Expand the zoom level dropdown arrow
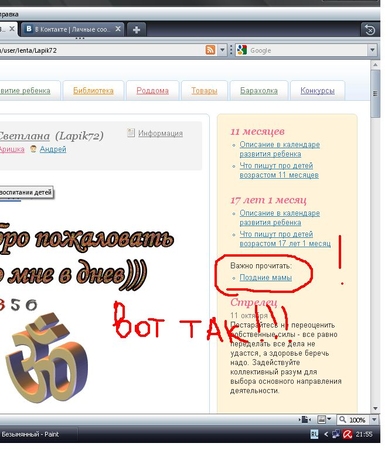The image size is (388, 450). pyautogui.click(x=374, y=420)
